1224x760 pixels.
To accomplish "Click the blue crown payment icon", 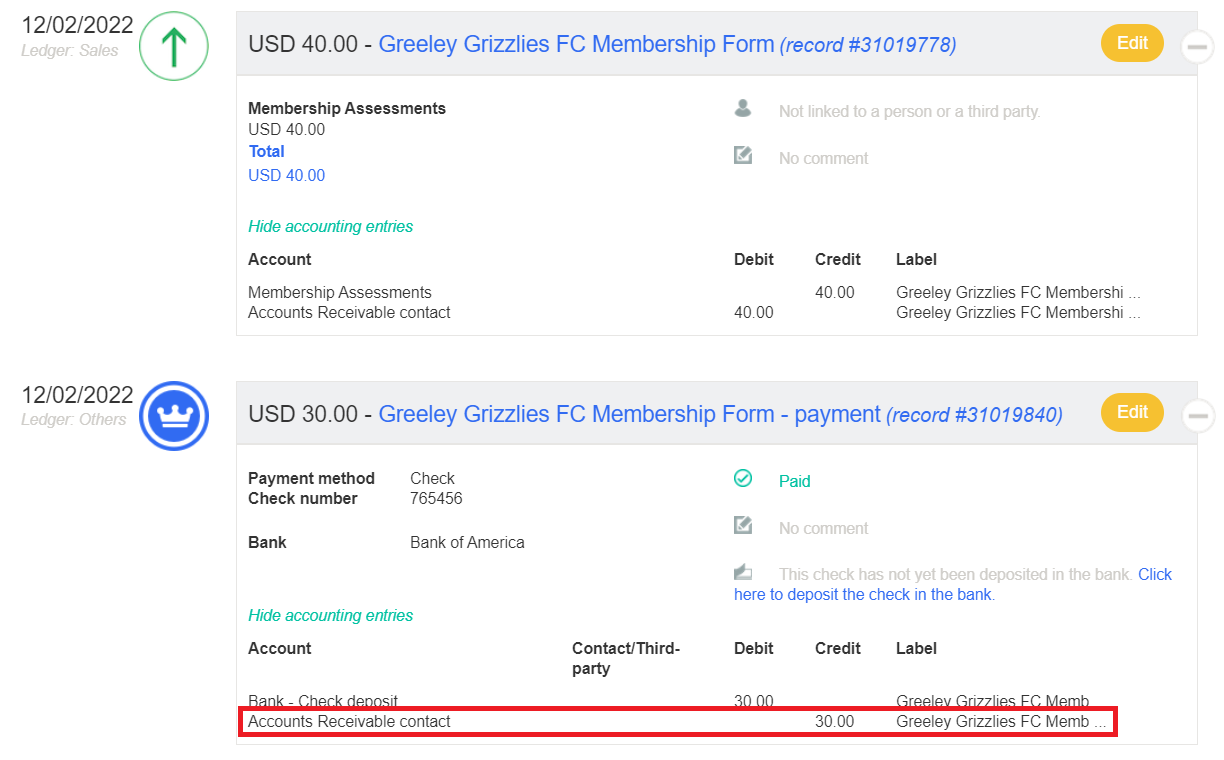I will click(173, 416).
